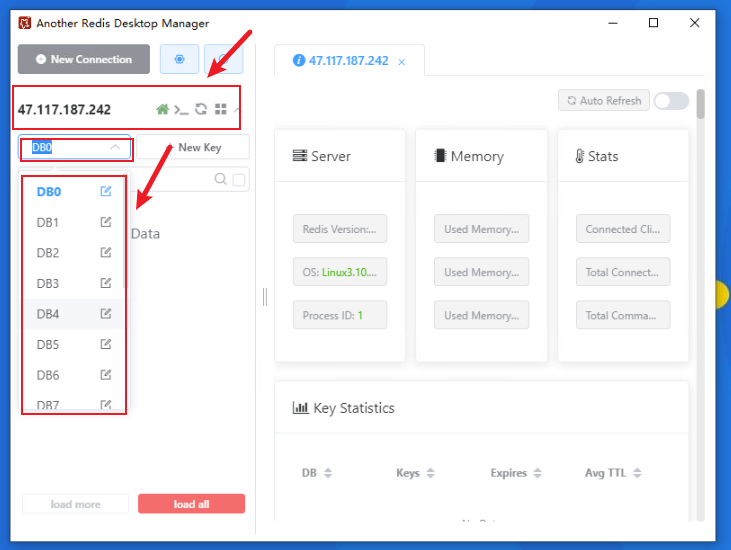Image resolution: width=731 pixels, height=550 pixels.
Task: Click the Memory card header
Action: click(481, 156)
